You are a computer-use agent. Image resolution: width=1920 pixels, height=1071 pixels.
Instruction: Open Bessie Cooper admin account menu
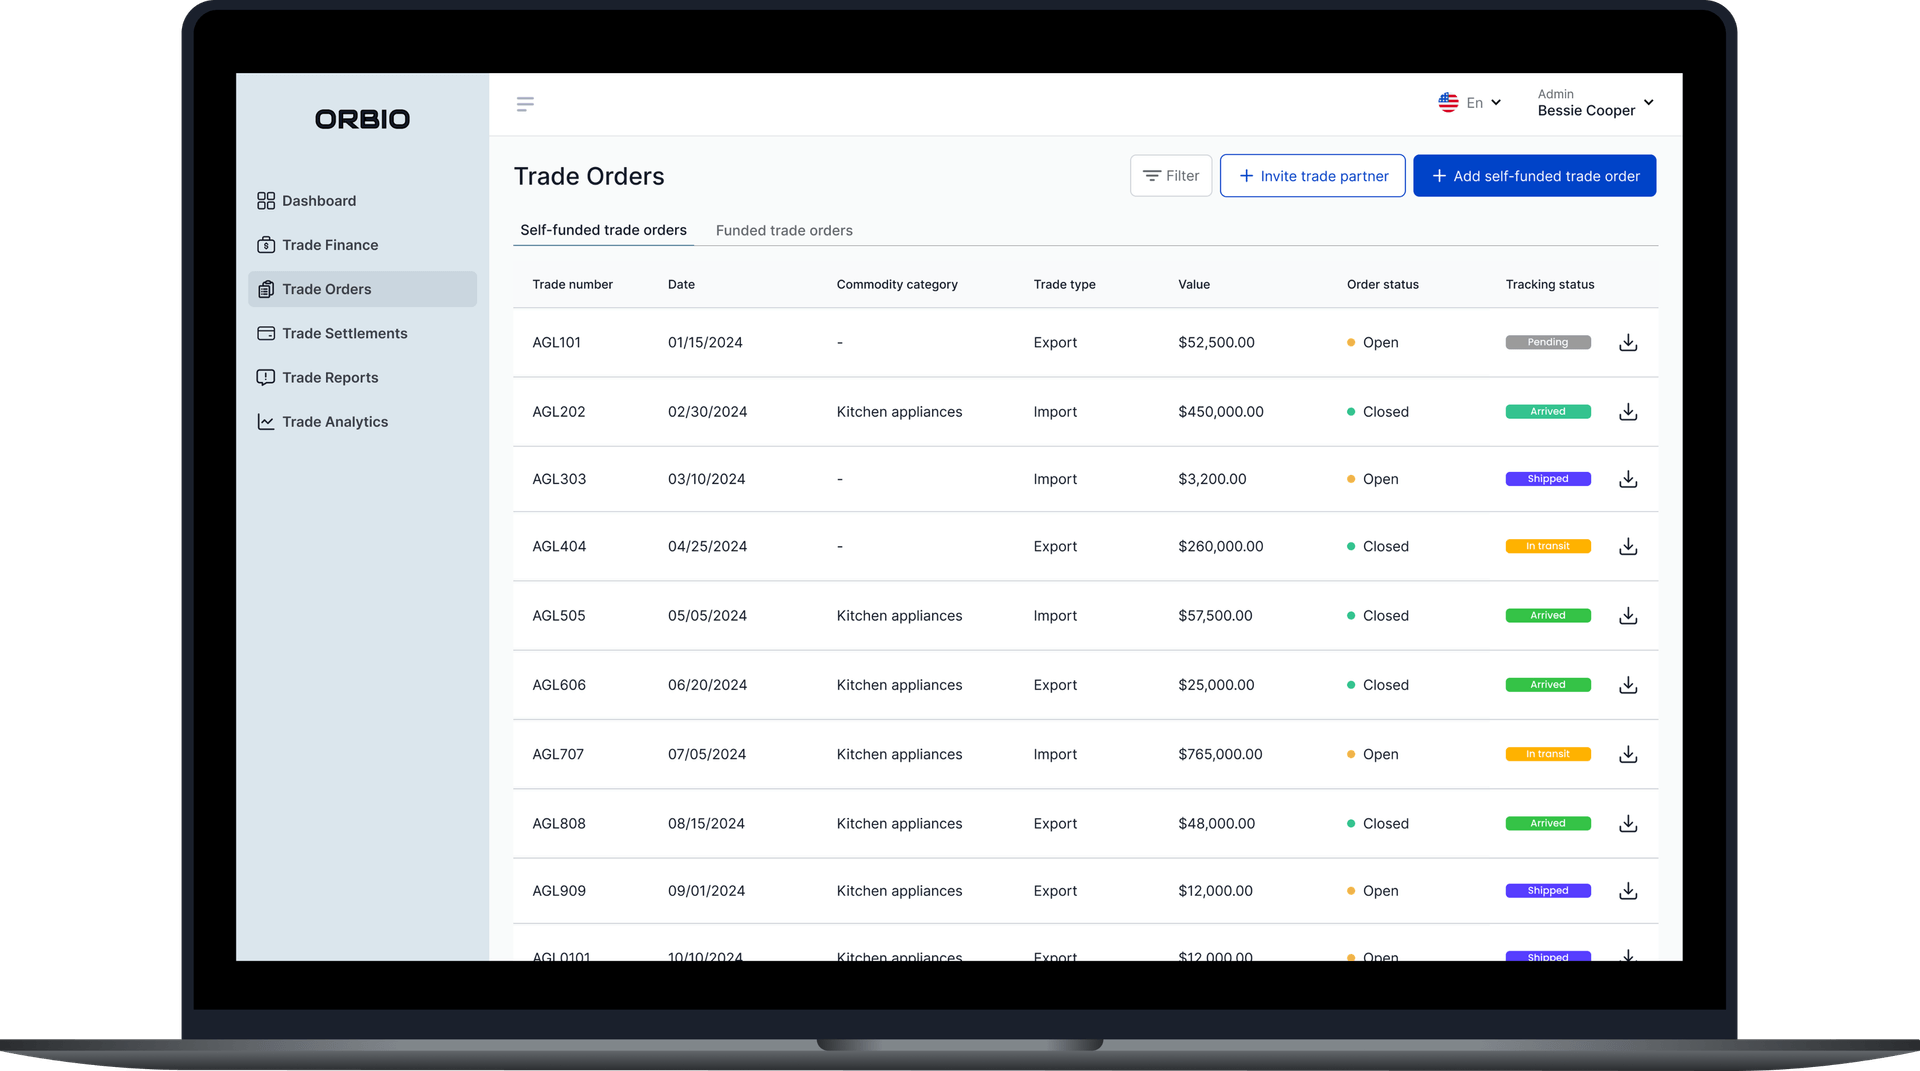coord(1595,103)
